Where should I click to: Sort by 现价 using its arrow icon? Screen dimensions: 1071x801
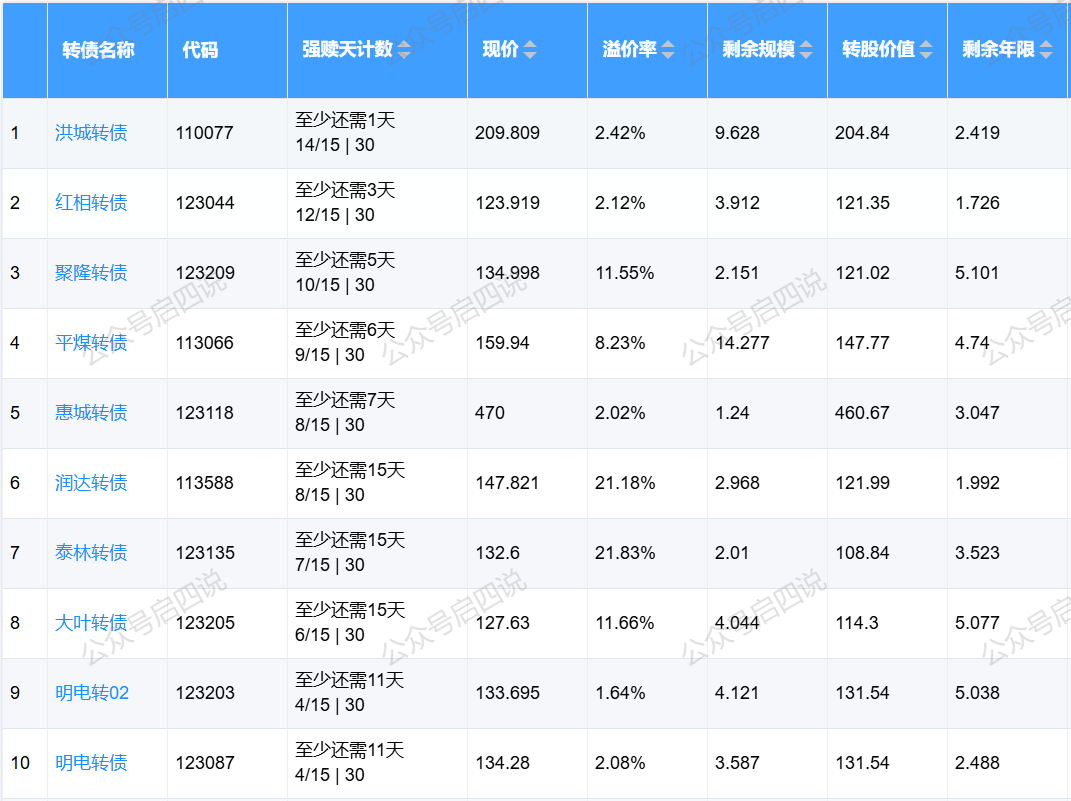point(530,50)
